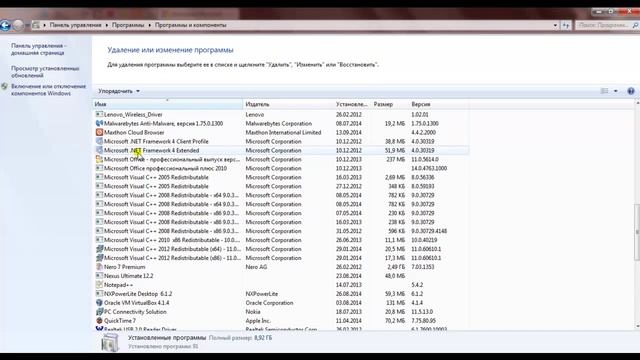This screenshot has height=360, width=640.
Task: Select Visual C++ 2008 9.0.30729.4148 icon
Action: [99, 231]
